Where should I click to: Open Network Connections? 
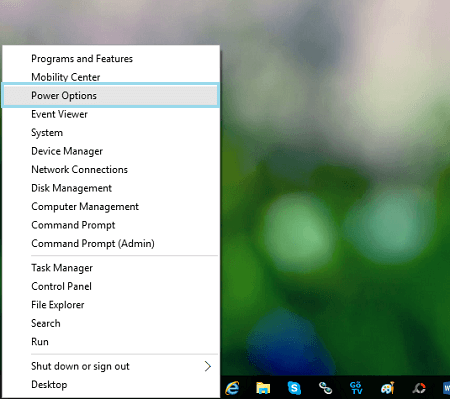(111, 170)
